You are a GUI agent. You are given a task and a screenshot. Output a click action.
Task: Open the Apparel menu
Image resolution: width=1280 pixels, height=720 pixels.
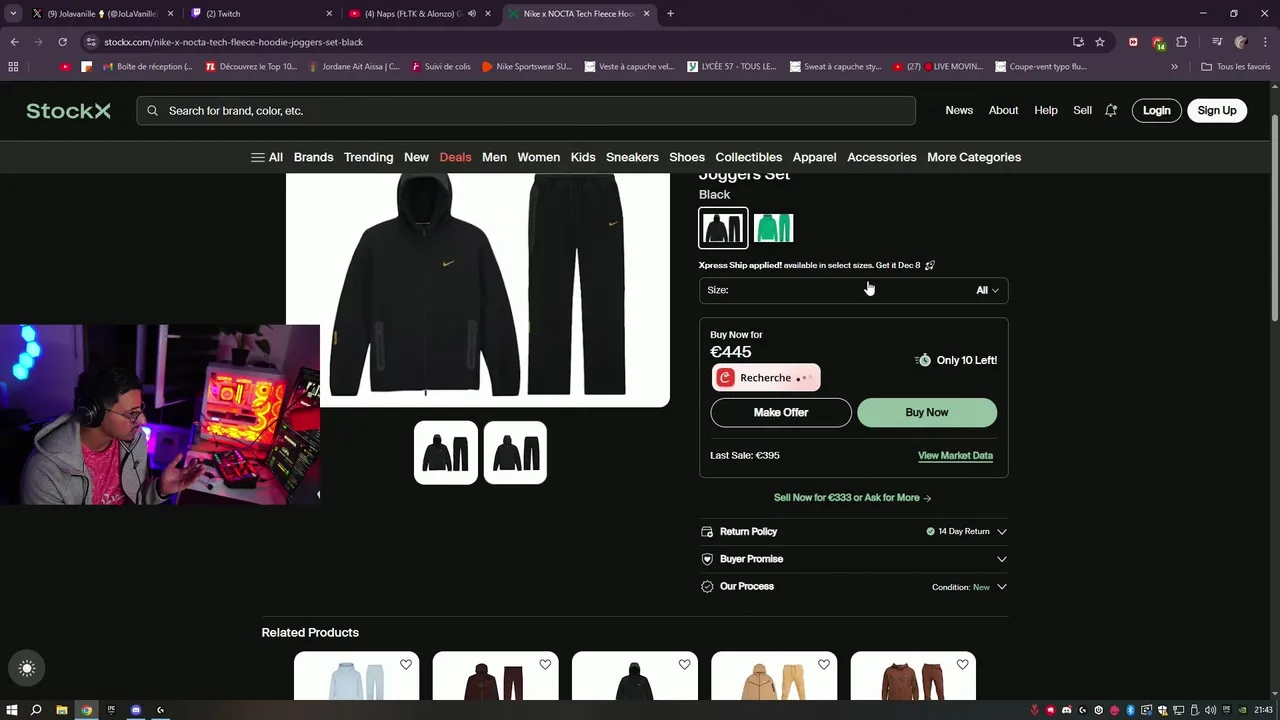tap(814, 157)
